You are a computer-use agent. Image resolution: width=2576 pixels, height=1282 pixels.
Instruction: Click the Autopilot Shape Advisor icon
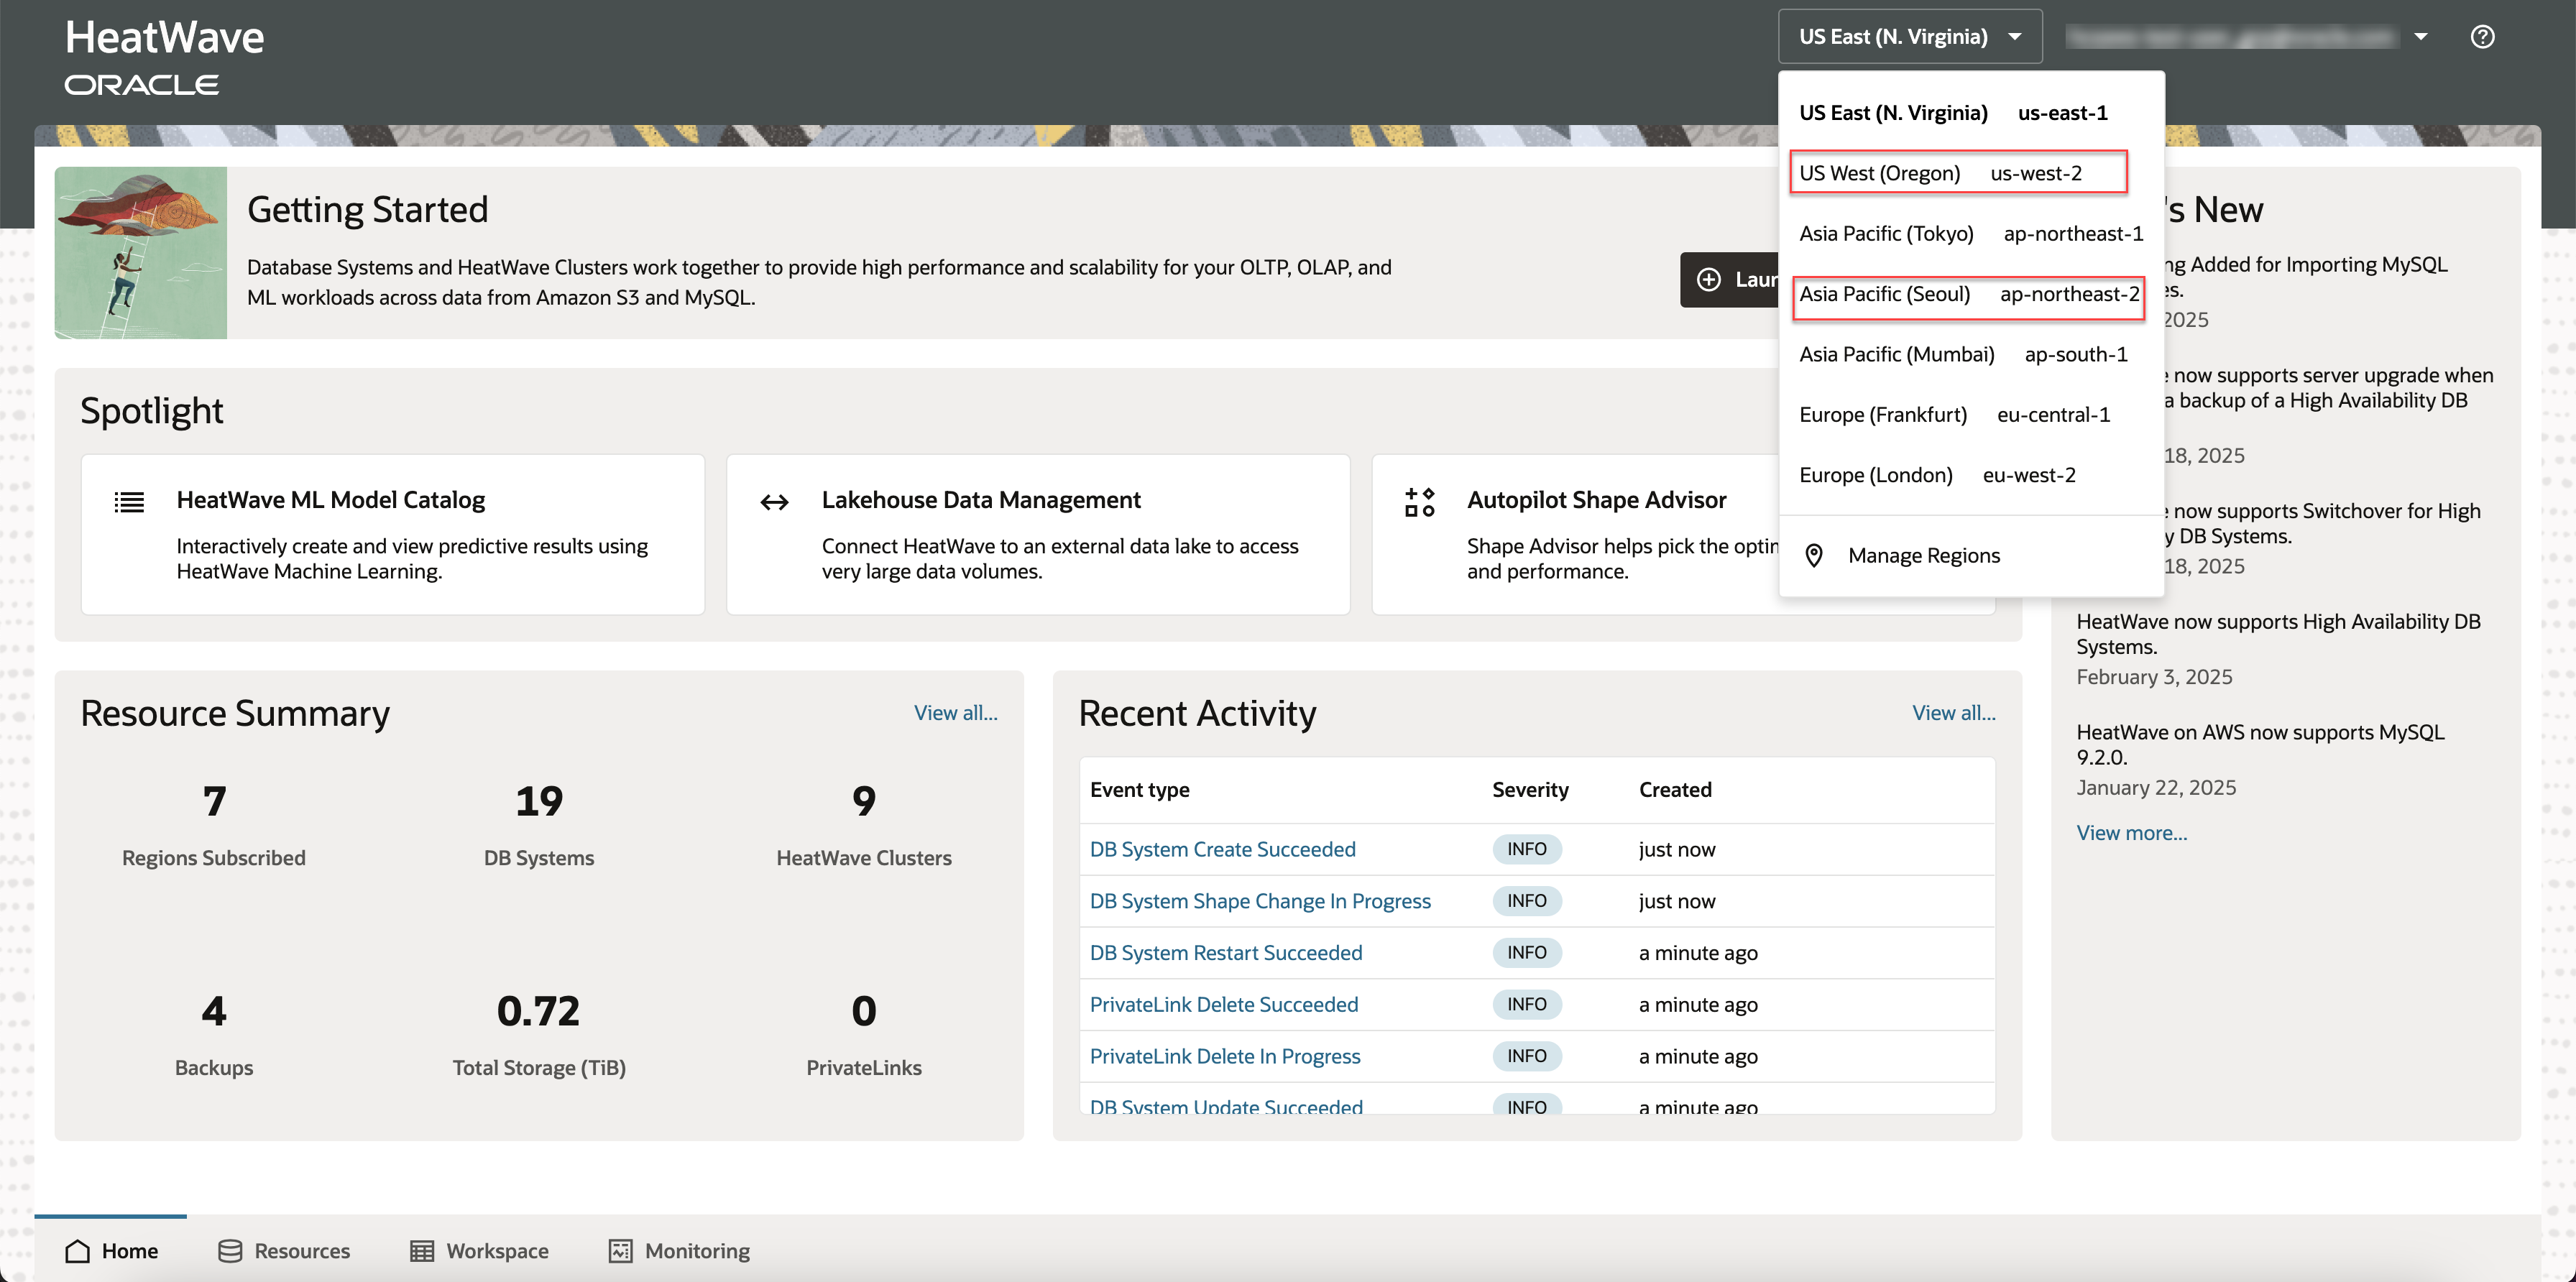point(1419,501)
